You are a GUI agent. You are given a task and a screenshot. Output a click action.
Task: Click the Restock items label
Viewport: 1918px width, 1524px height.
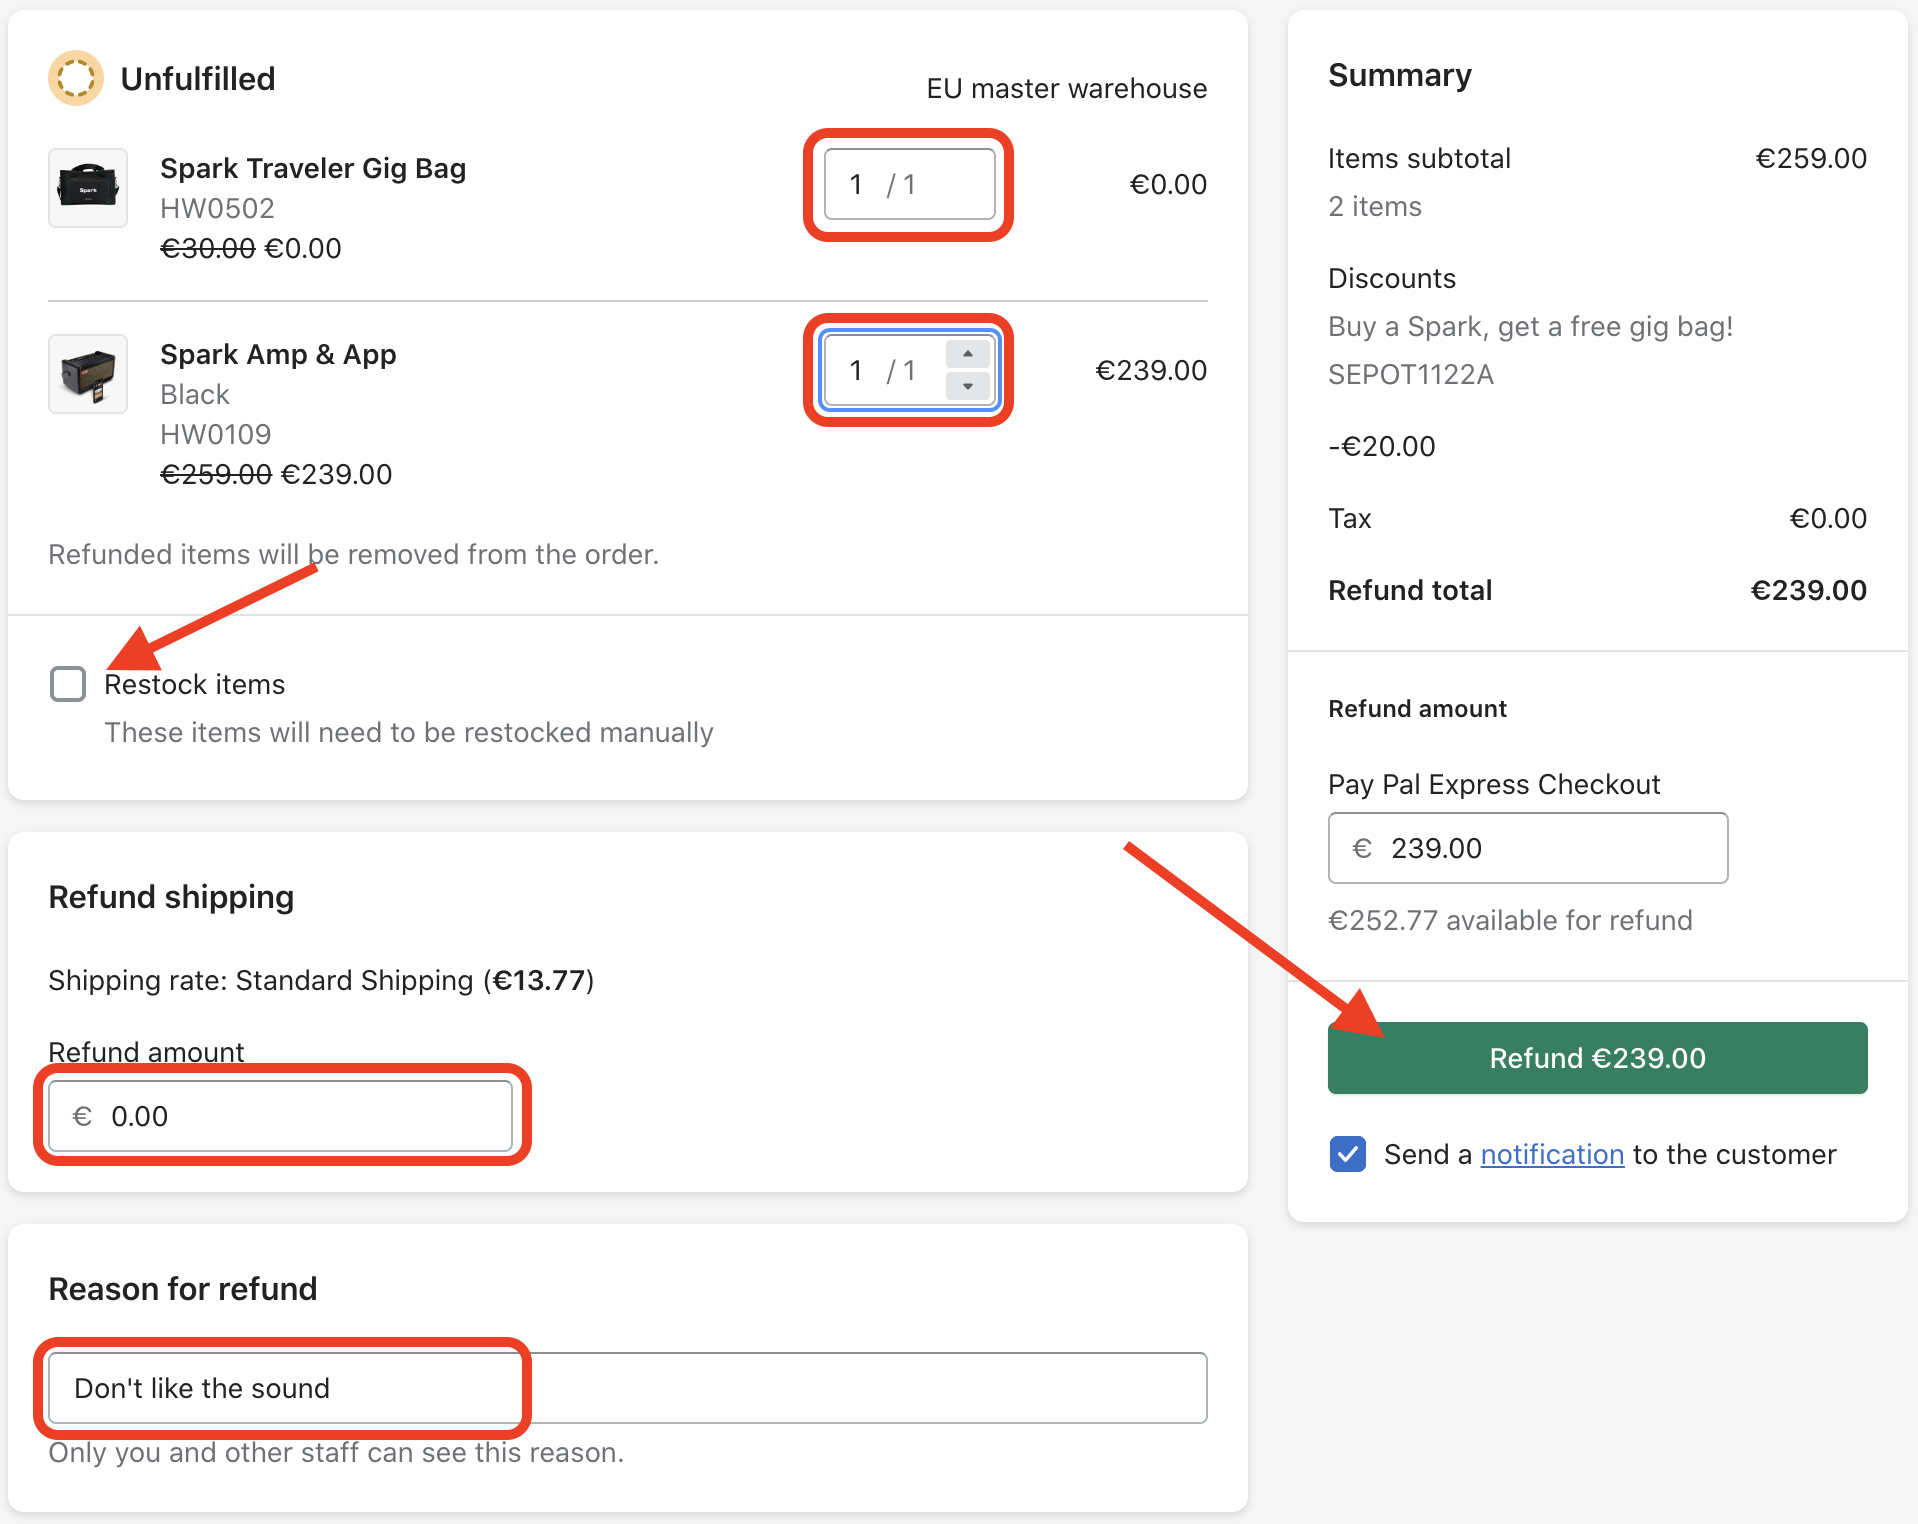tap(195, 684)
